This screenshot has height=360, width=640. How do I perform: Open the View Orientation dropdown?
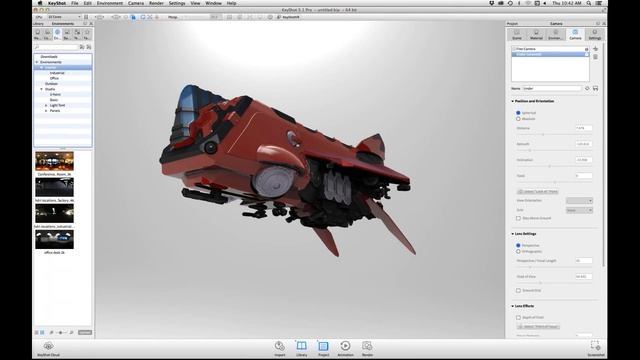[579, 200]
